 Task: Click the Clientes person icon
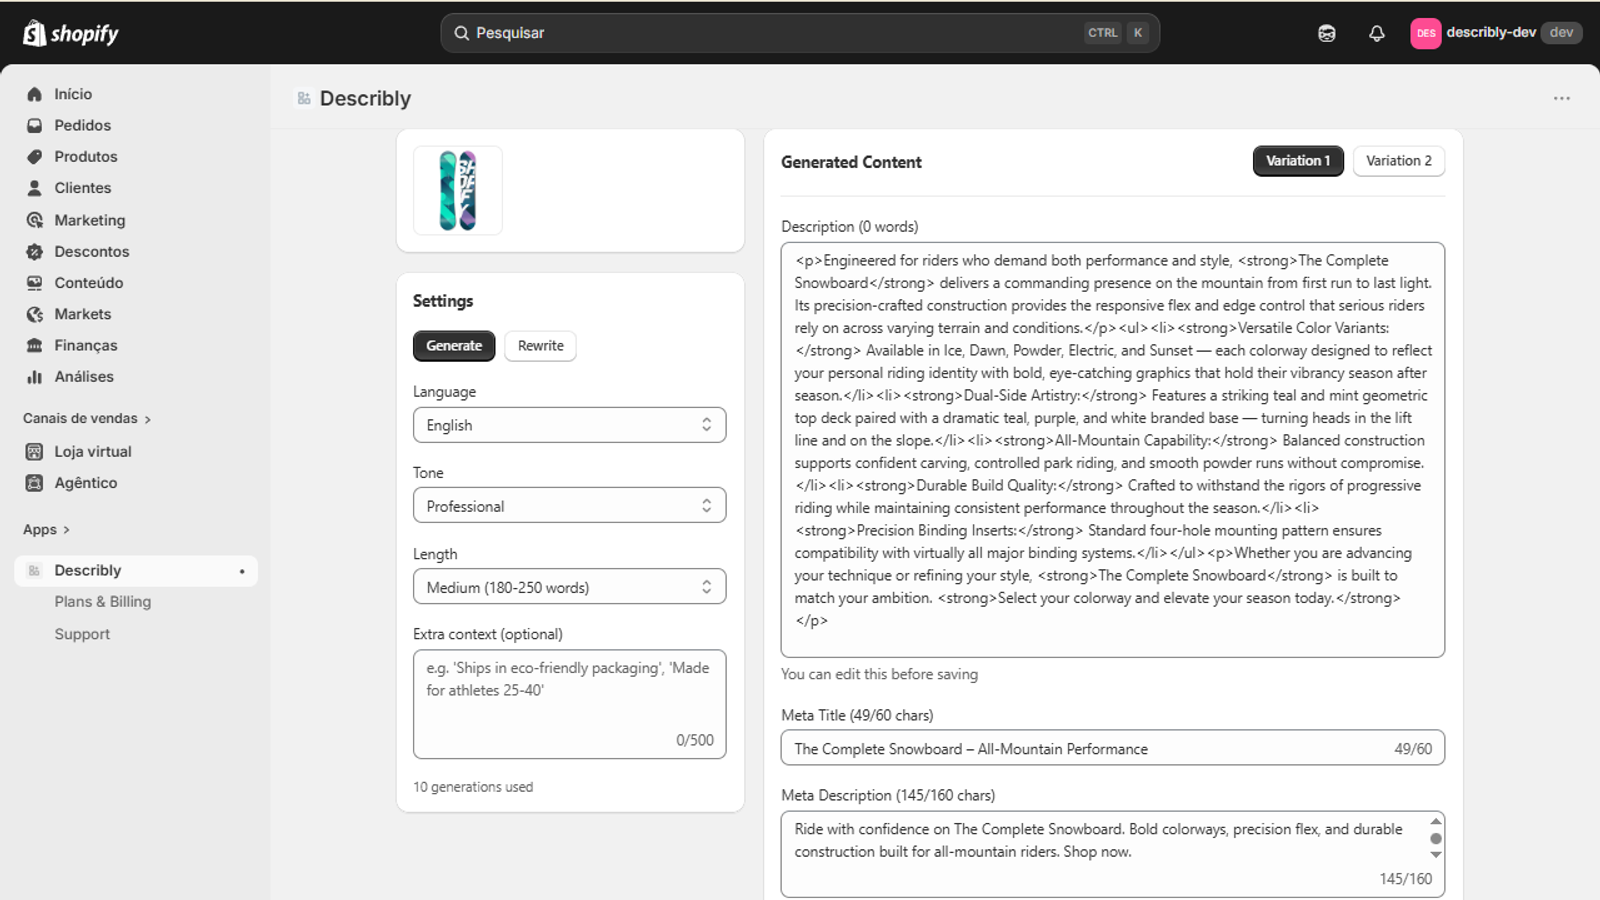[35, 187]
